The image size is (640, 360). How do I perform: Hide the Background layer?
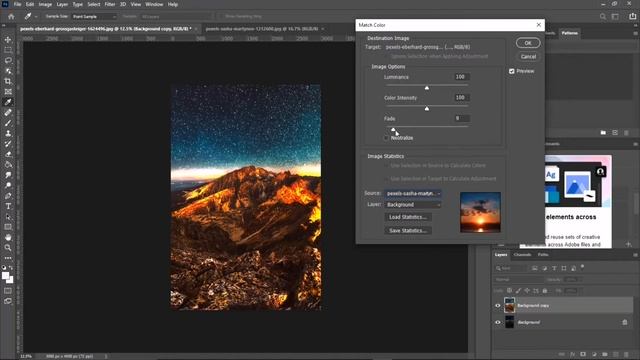(498, 322)
